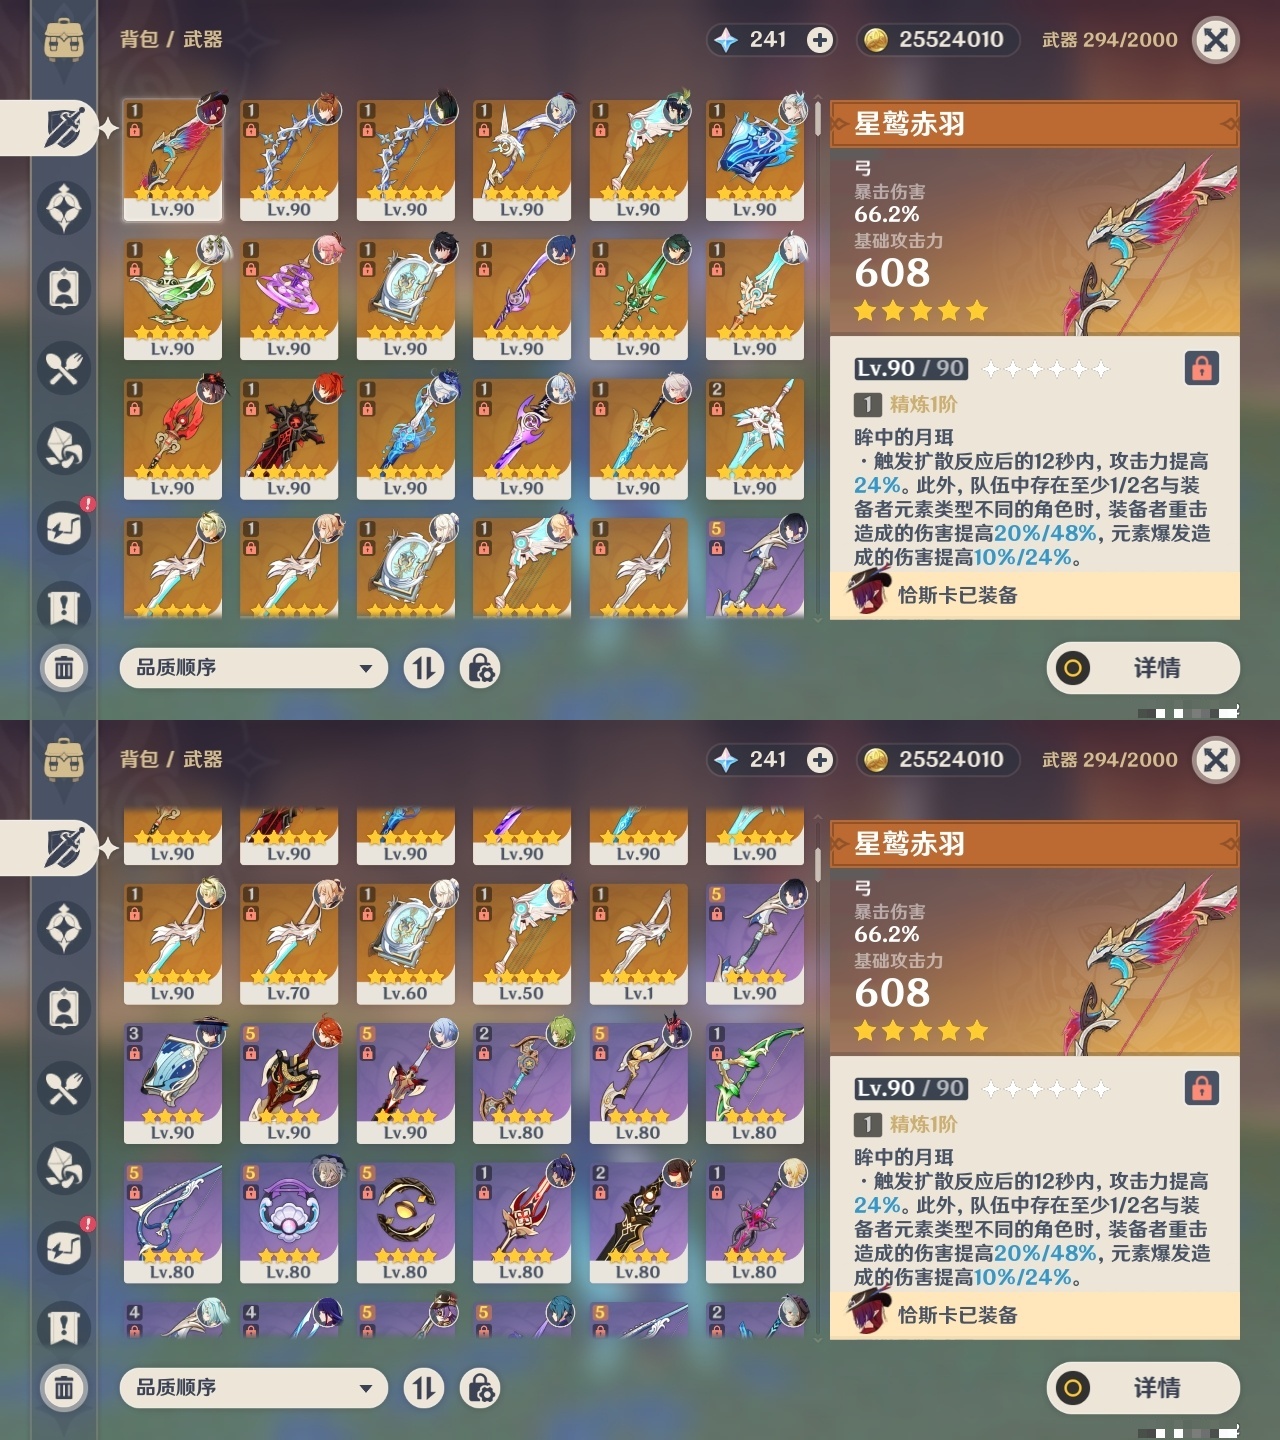
Task: Select the Lv.70 five-star sword thumbnail
Action: [289, 944]
